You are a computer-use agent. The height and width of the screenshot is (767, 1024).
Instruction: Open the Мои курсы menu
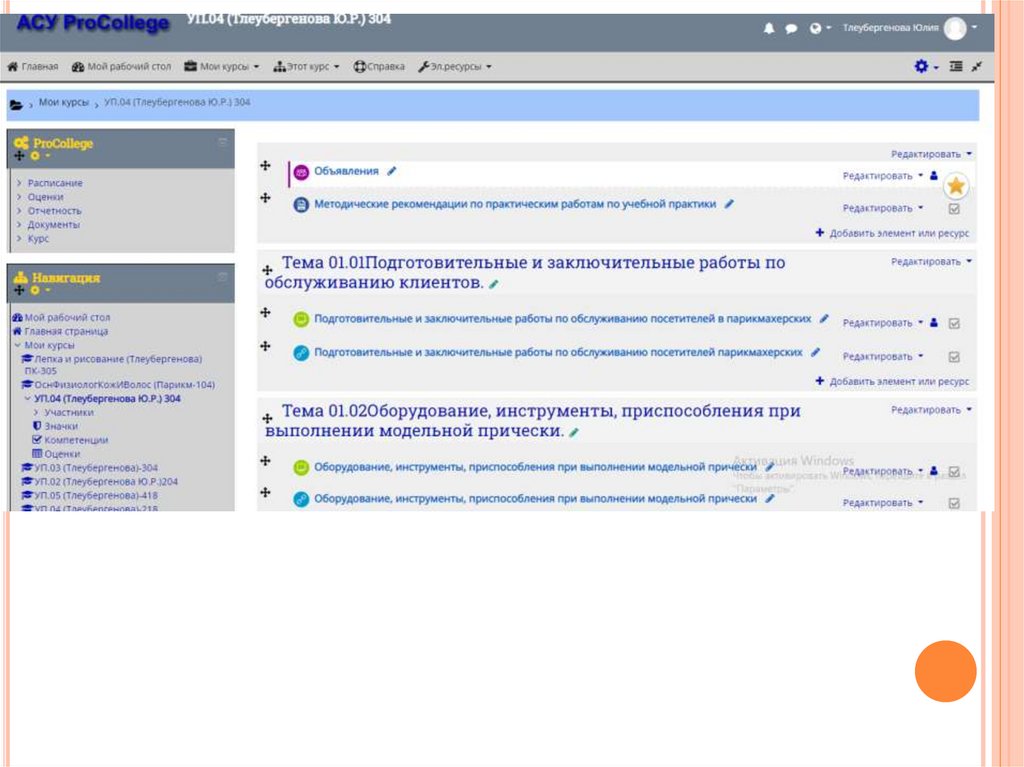[222, 67]
